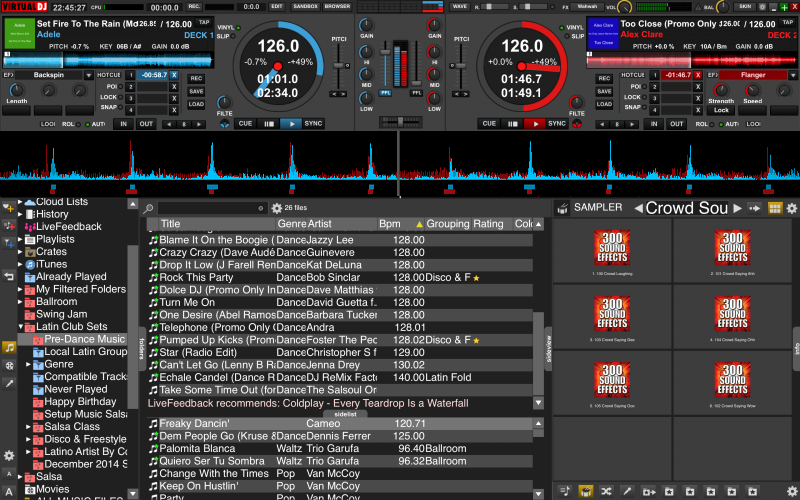Click the shuffle icon in bottom sideview bar
Screen dimensions: 800x500
click(606, 491)
